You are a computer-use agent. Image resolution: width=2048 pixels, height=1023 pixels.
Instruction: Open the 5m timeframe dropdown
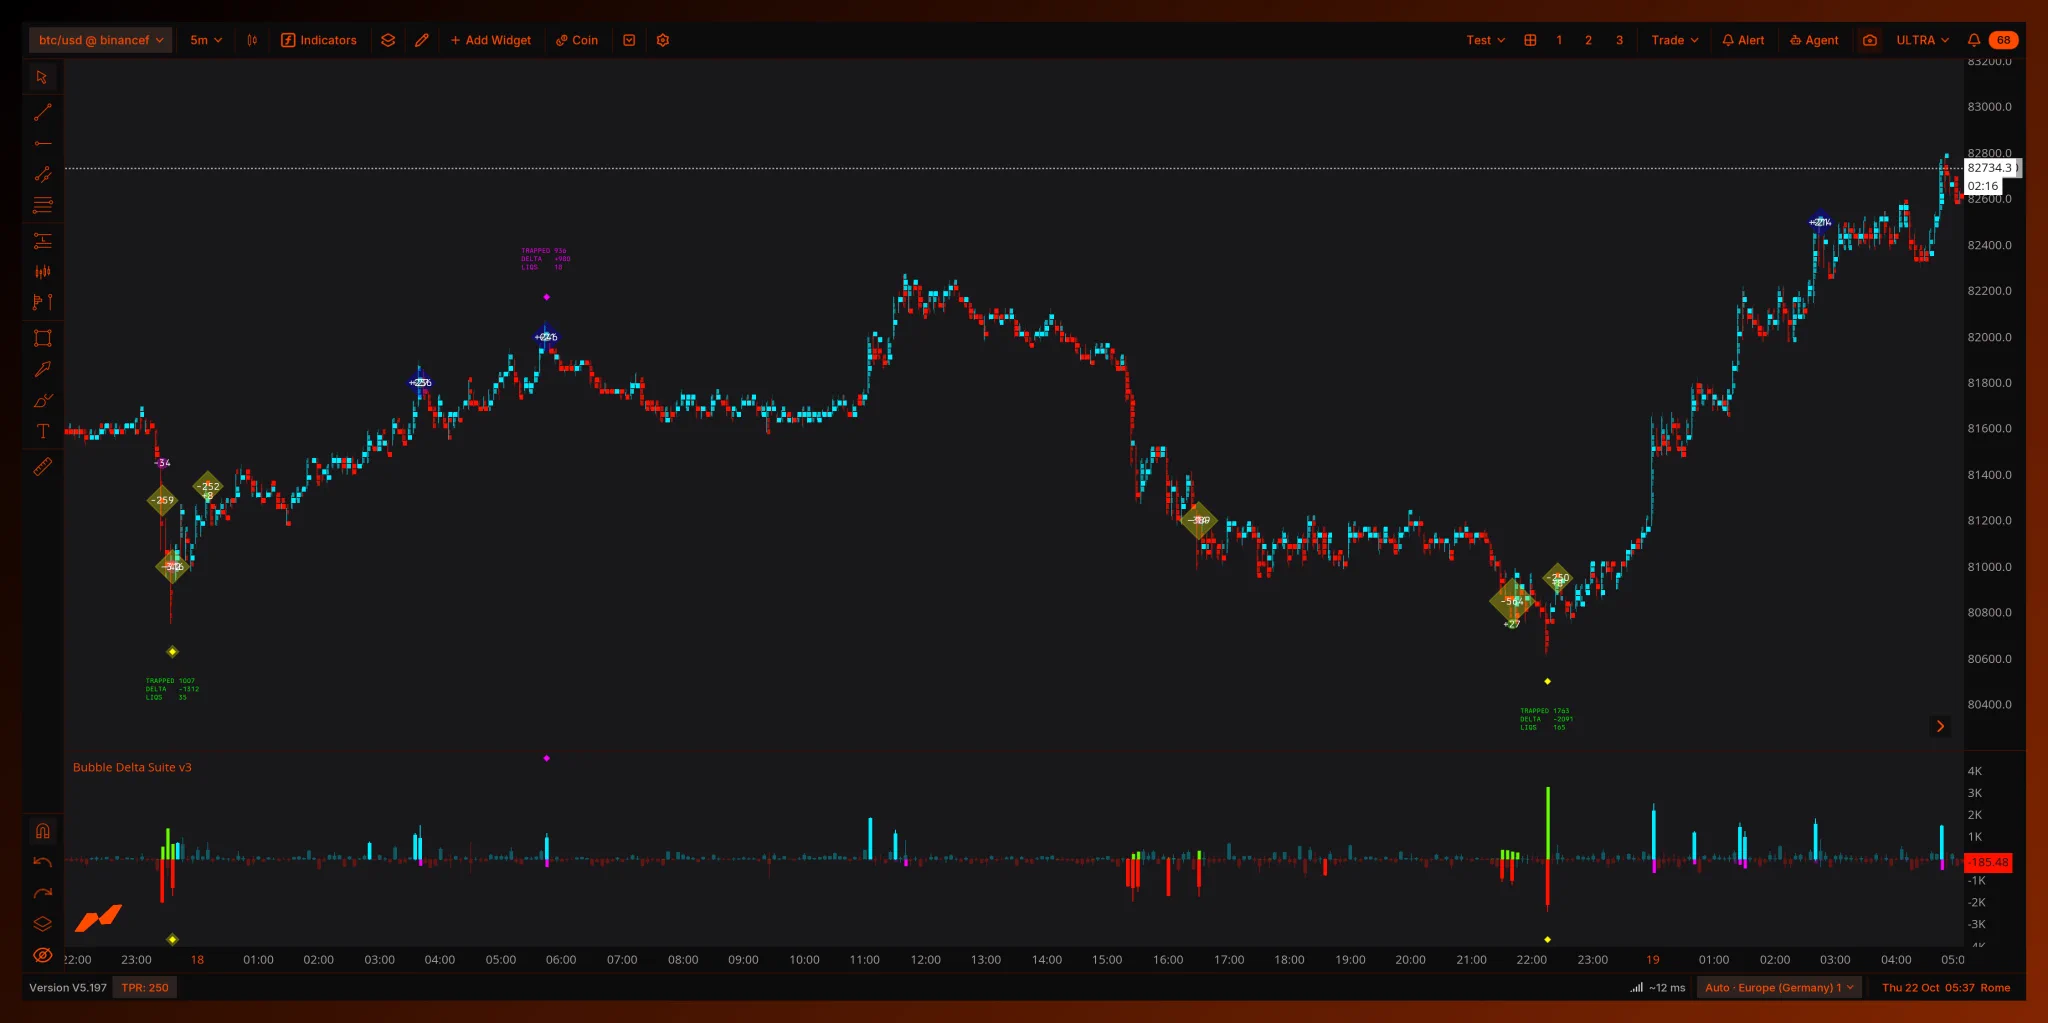[x=206, y=40]
